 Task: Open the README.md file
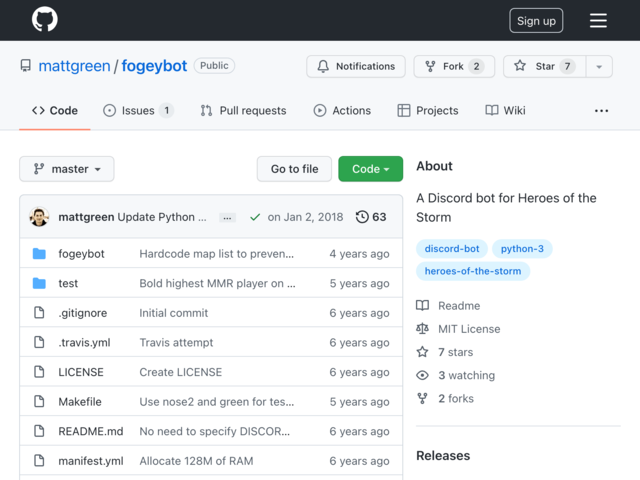[91, 431]
